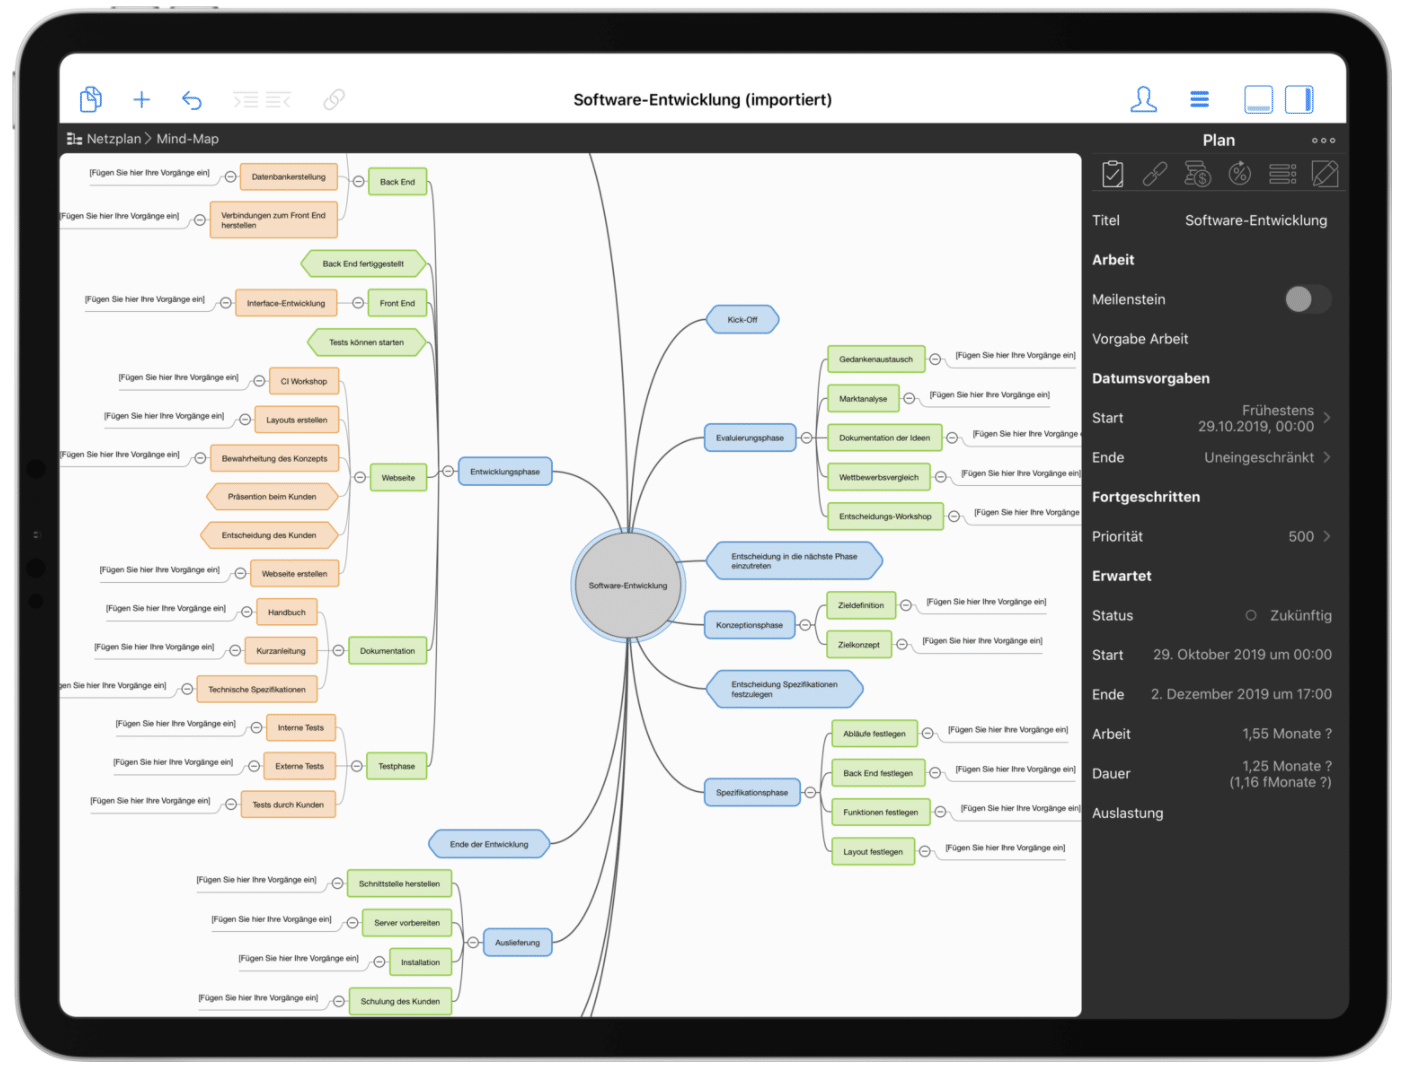Select the percent progress inspector tab

pos(1240,174)
